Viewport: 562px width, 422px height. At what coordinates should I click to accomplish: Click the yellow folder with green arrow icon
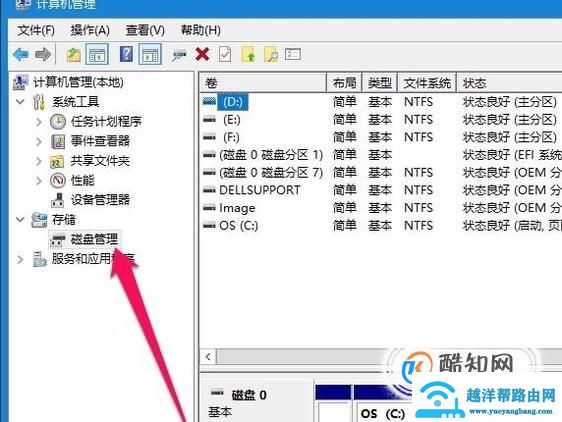click(x=248, y=55)
